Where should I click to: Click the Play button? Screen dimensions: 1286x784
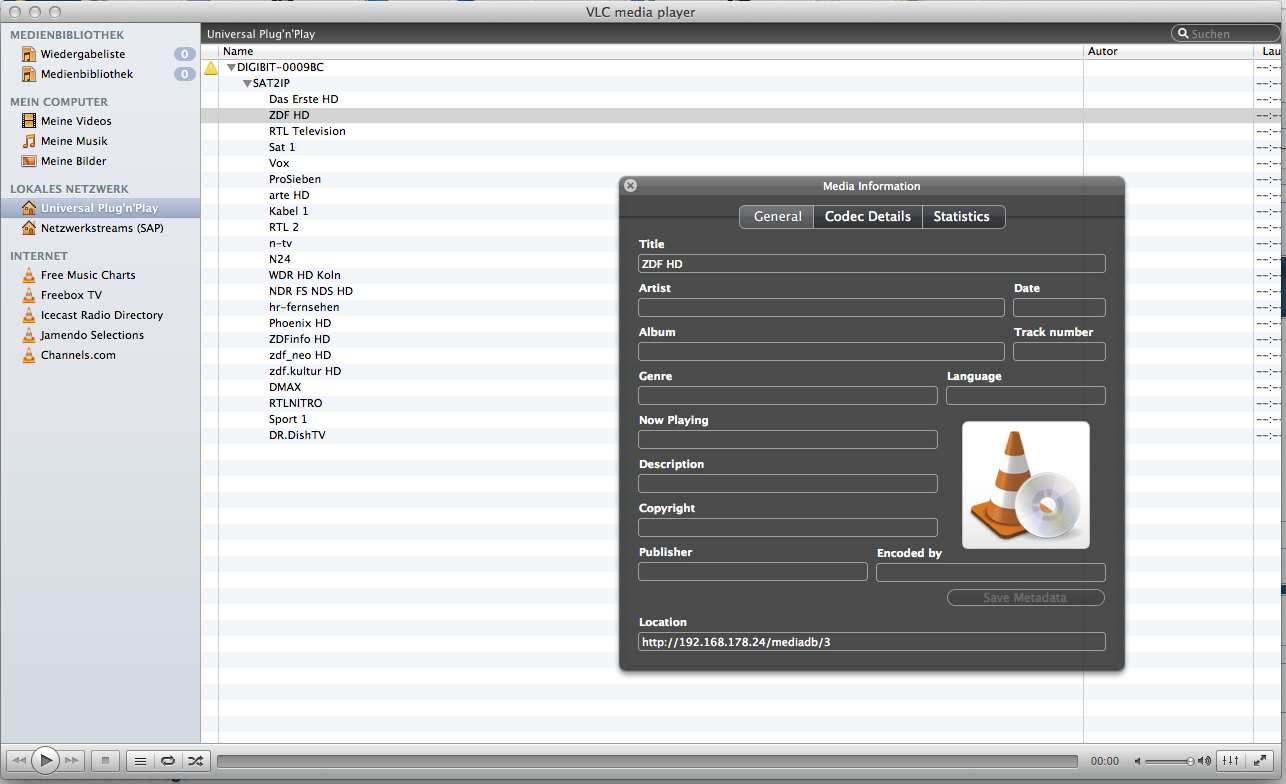pyautogui.click(x=45, y=761)
